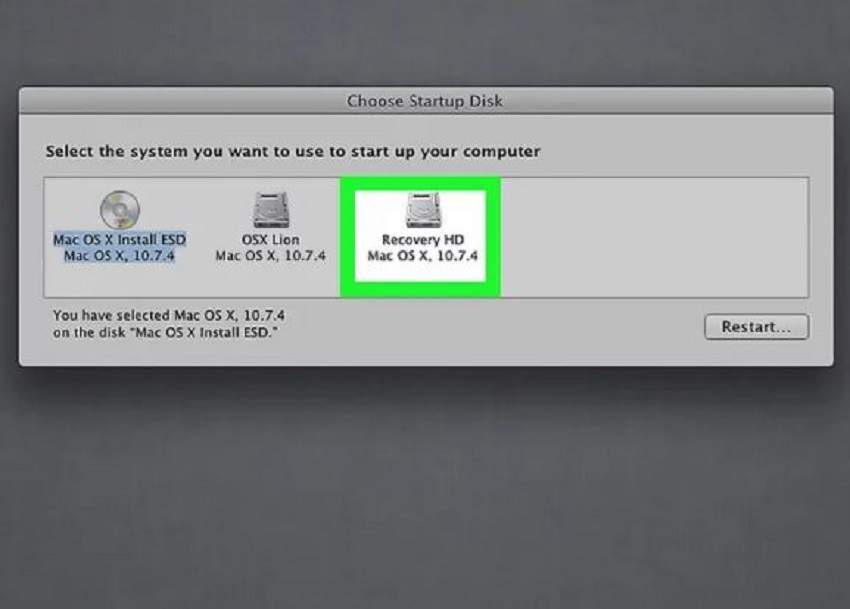Click the gray desktop background below the dialog
This screenshot has width=850, height=609.
click(x=425, y=488)
